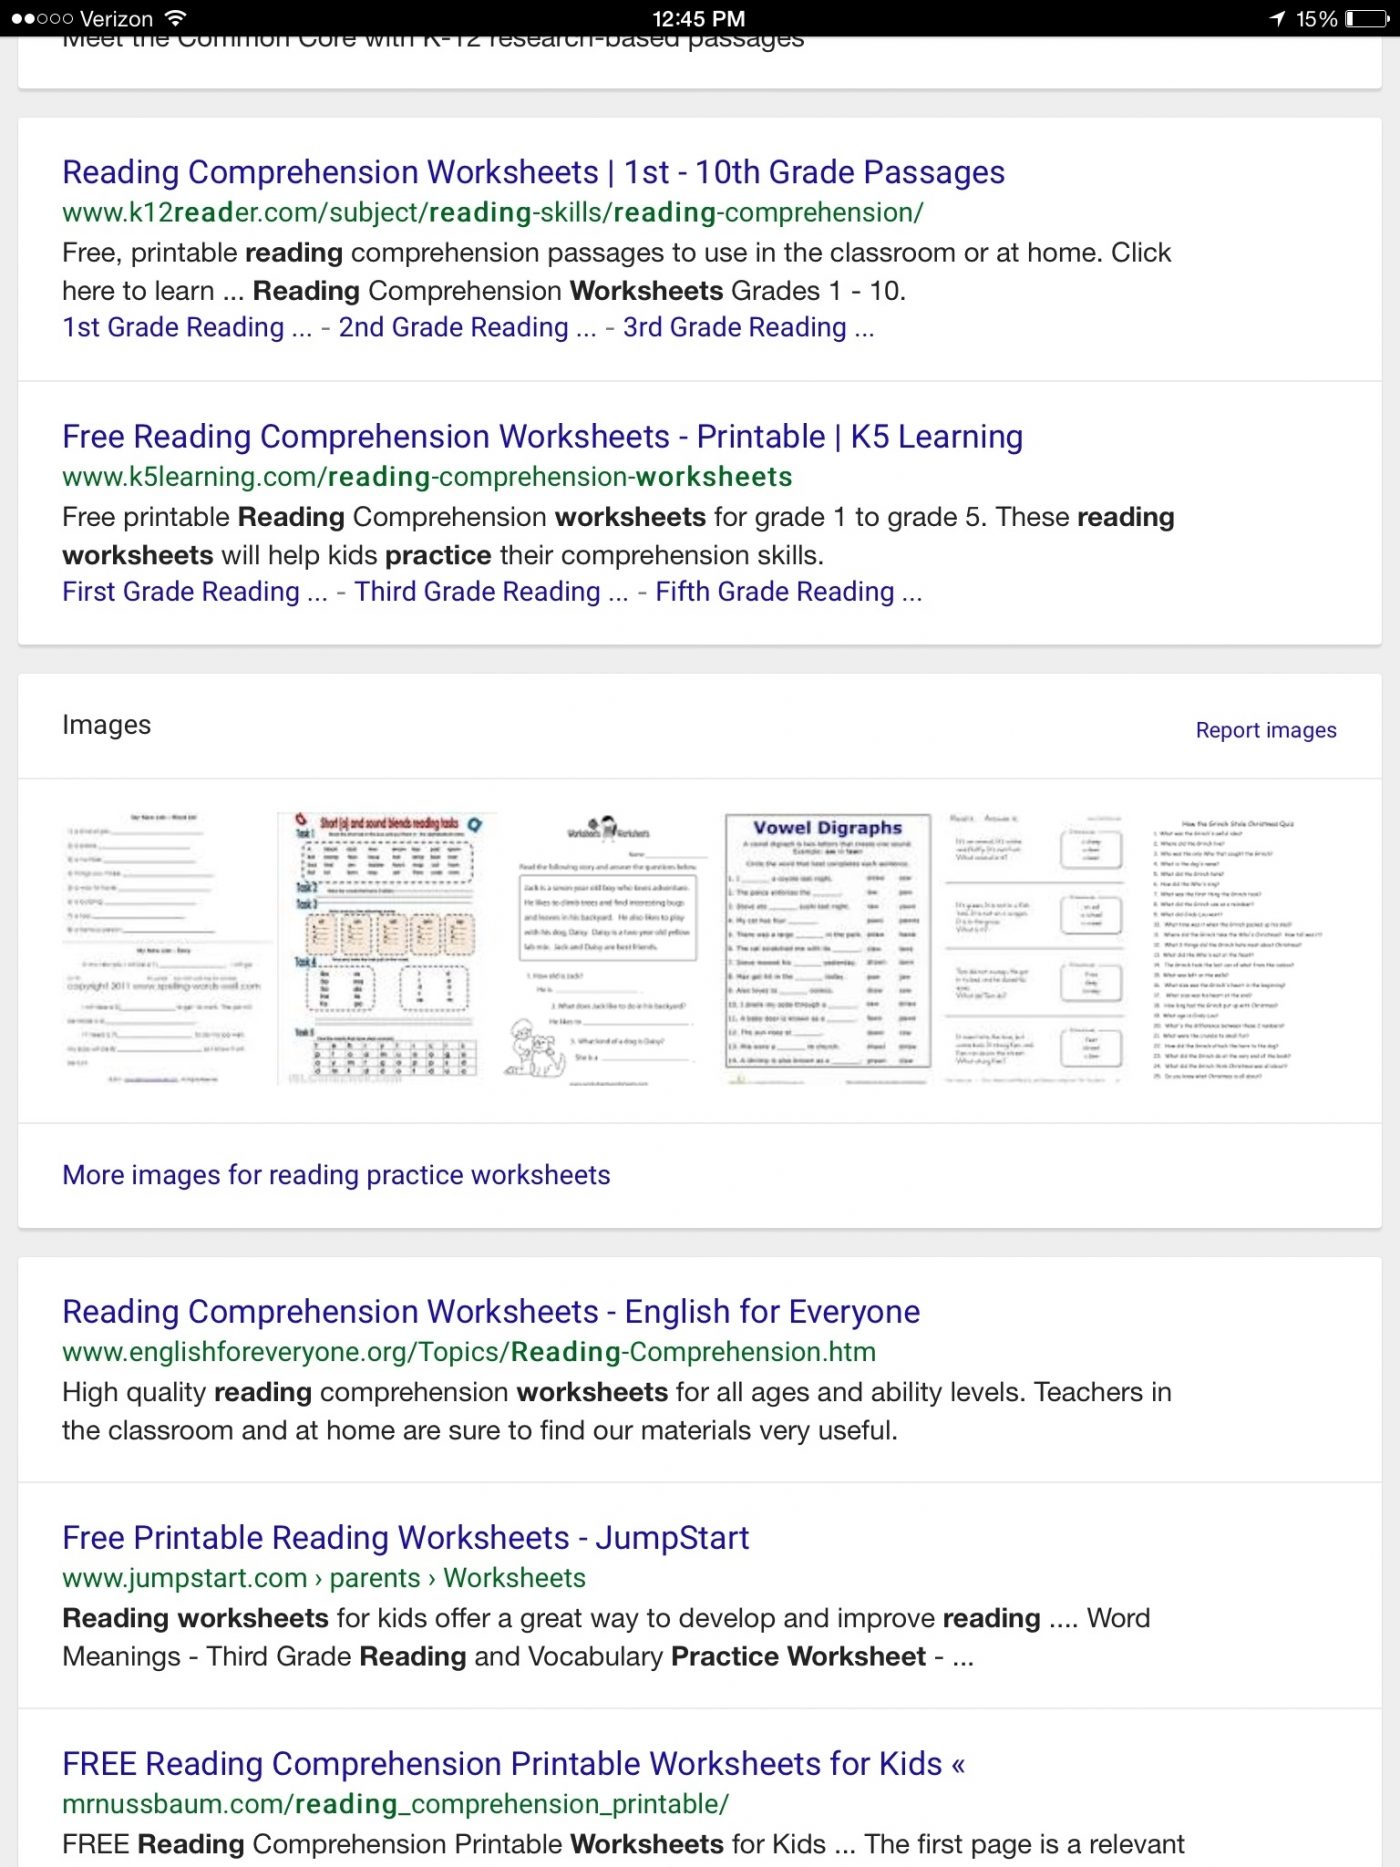
Task: Tap the 15% battery percentage text
Action: pos(1316,19)
